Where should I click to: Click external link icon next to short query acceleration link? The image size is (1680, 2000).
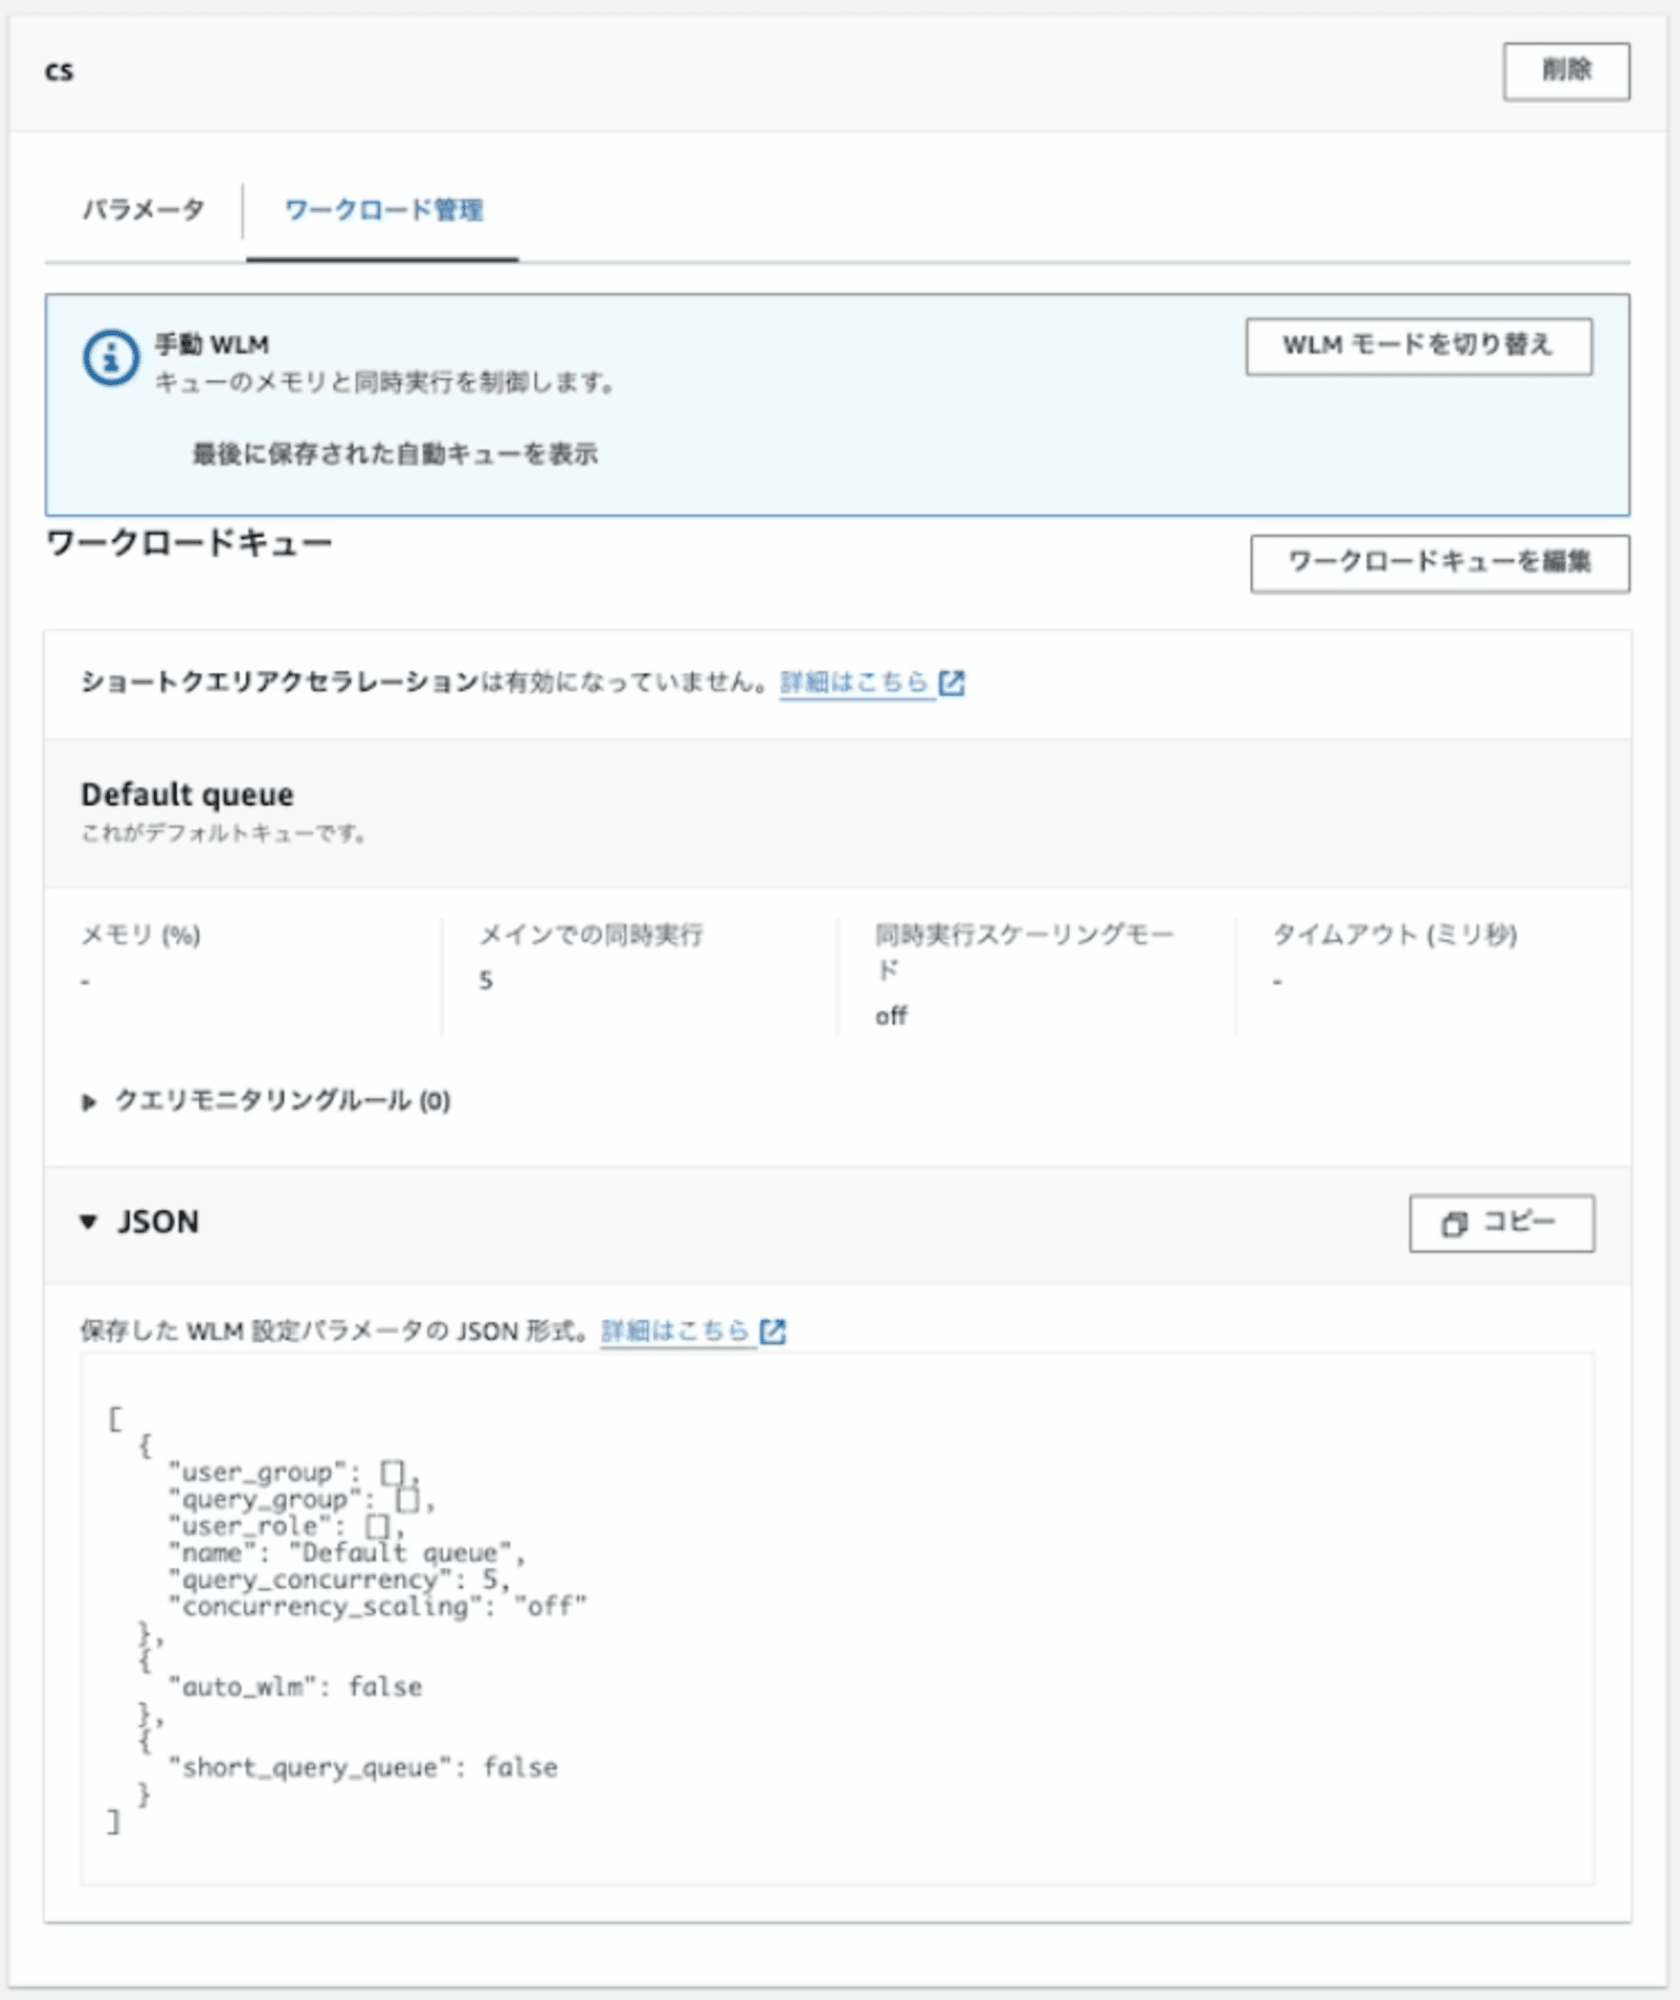[952, 683]
